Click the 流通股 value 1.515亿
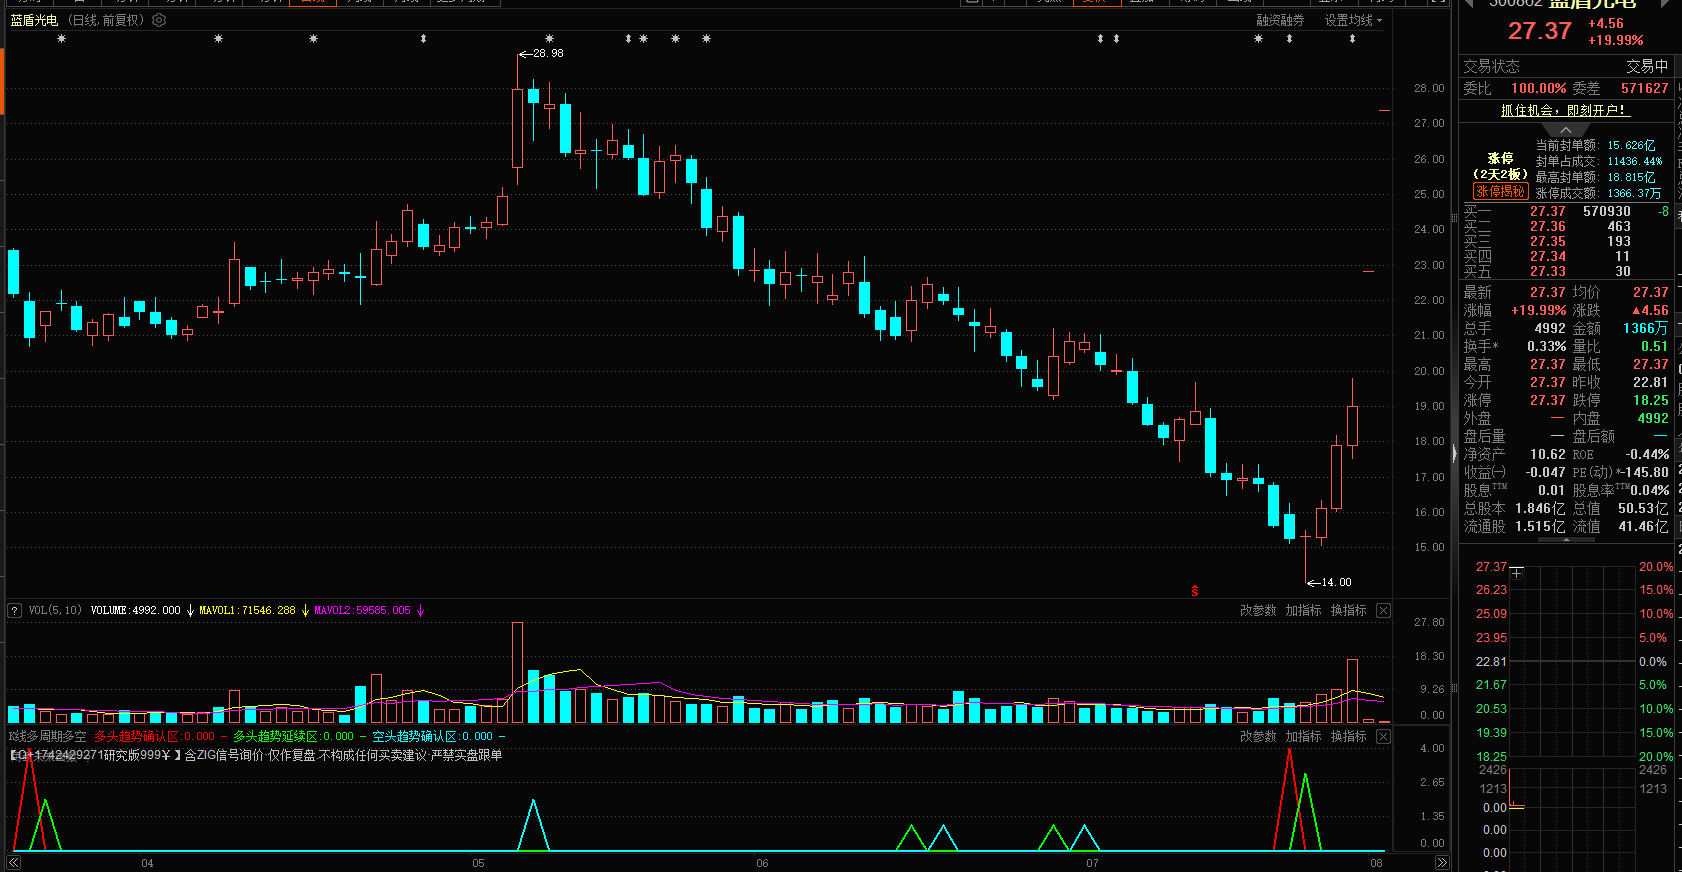 click(1540, 526)
